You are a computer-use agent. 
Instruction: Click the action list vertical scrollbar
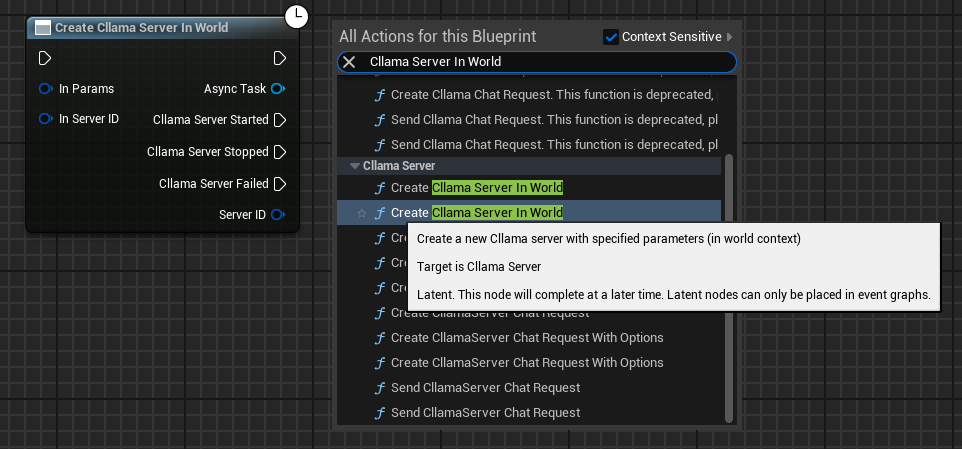click(729, 288)
